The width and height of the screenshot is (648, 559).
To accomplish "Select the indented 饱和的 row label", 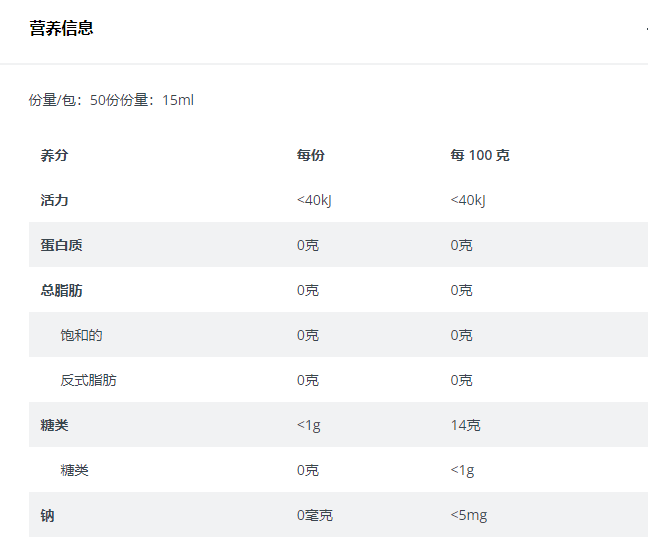I will tap(81, 335).
